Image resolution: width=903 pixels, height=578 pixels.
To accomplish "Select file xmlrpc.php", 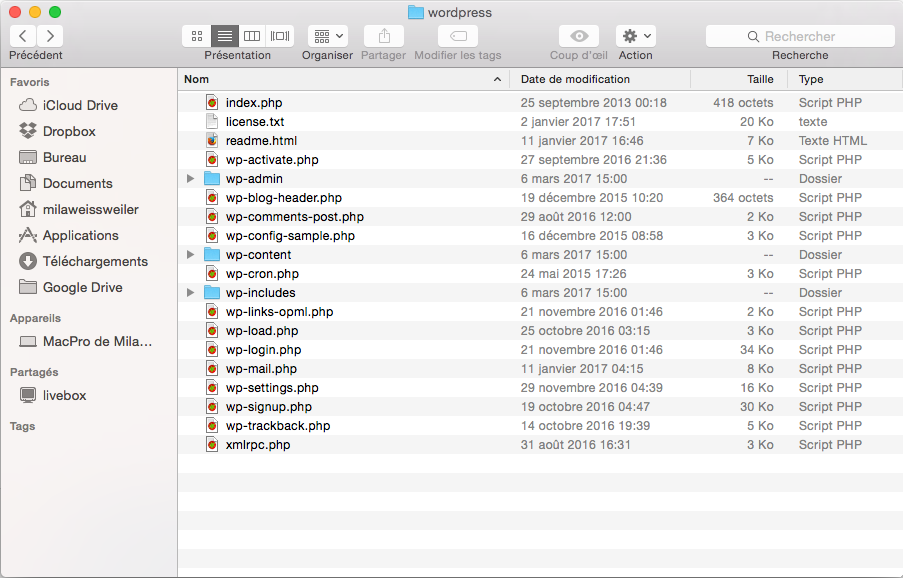I will click(257, 444).
